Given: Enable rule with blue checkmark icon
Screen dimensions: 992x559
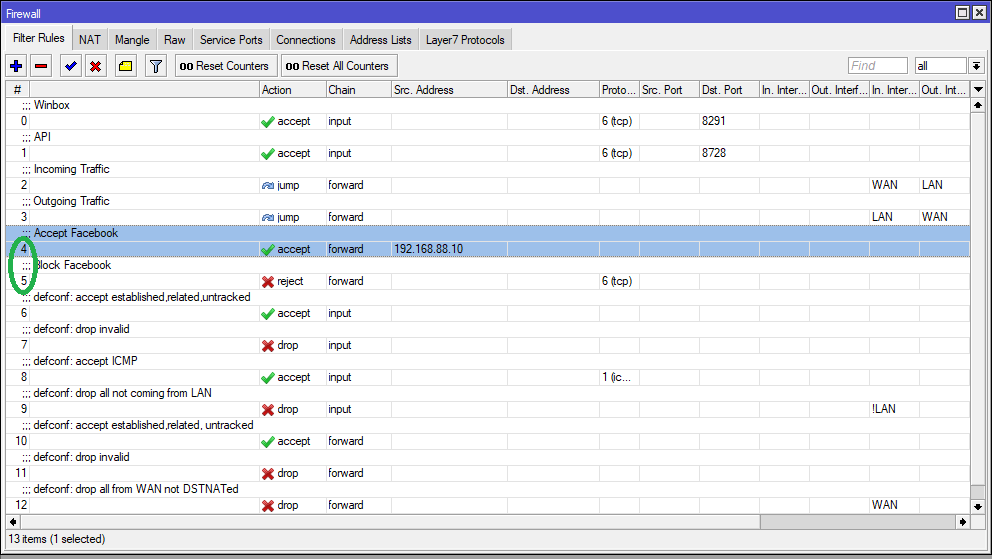Looking at the screenshot, I should click(x=70, y=66).
